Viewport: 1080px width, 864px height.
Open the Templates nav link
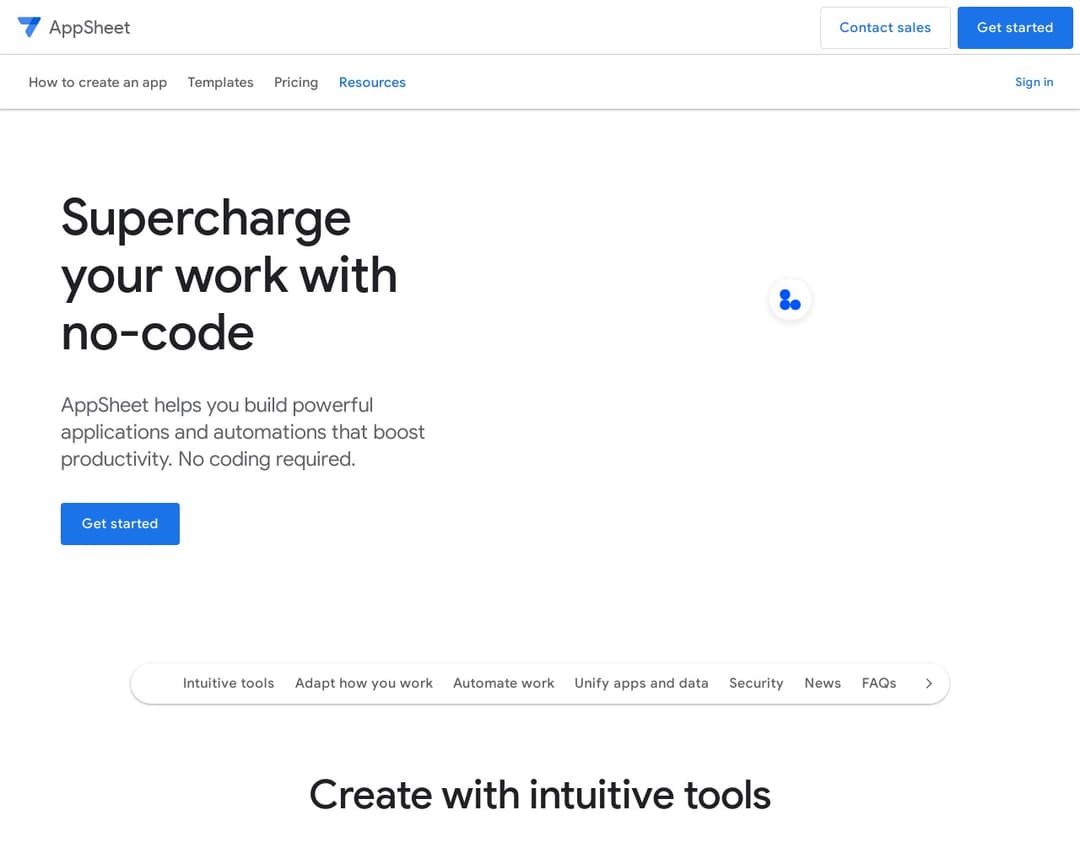(220, 82)
